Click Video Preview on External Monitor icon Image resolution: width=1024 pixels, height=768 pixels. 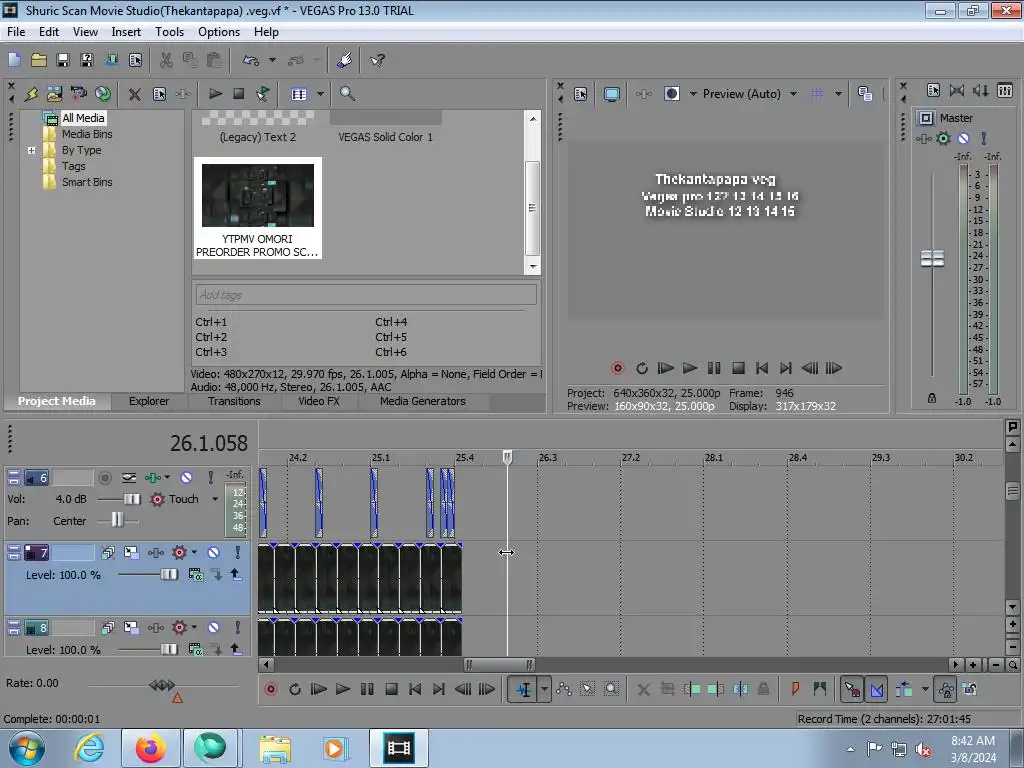(x=612, y=94)
